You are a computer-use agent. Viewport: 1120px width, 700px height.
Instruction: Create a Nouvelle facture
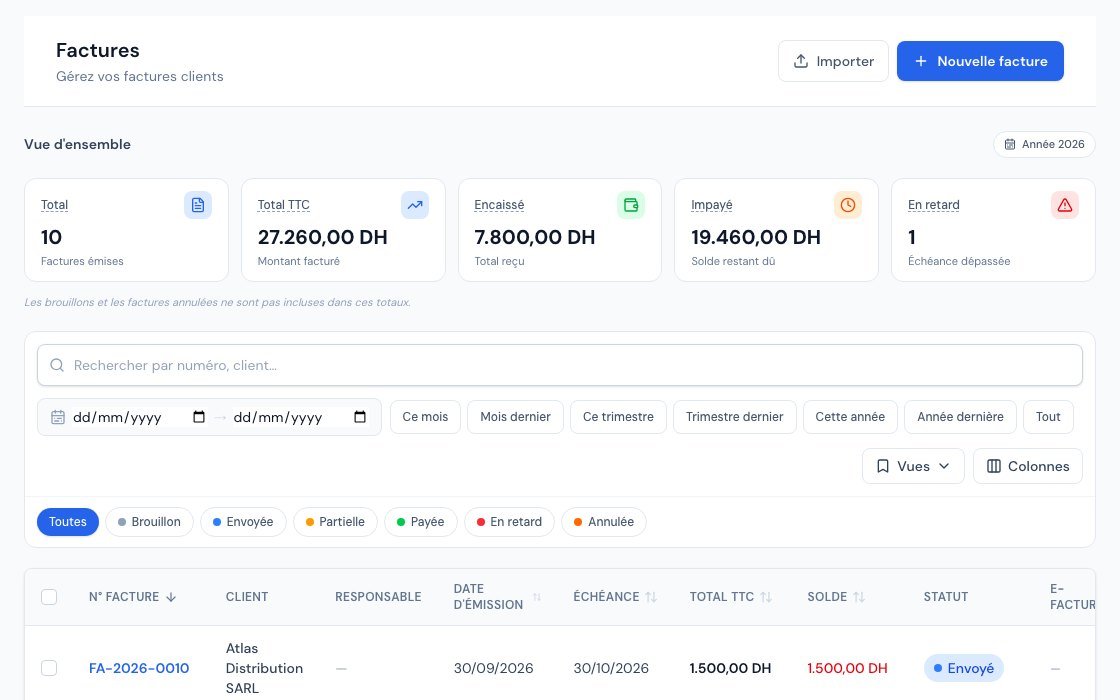pyautogui.click(x=980, y=61)
